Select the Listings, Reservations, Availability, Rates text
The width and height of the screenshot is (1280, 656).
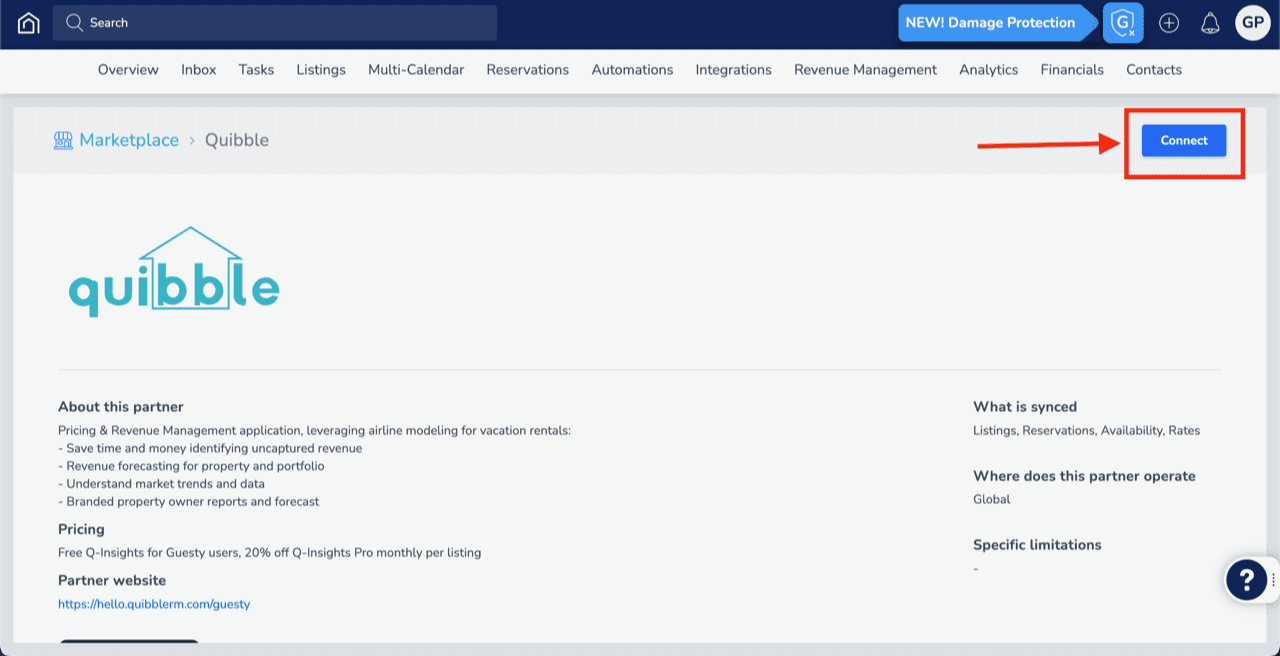coord(1086,431)
